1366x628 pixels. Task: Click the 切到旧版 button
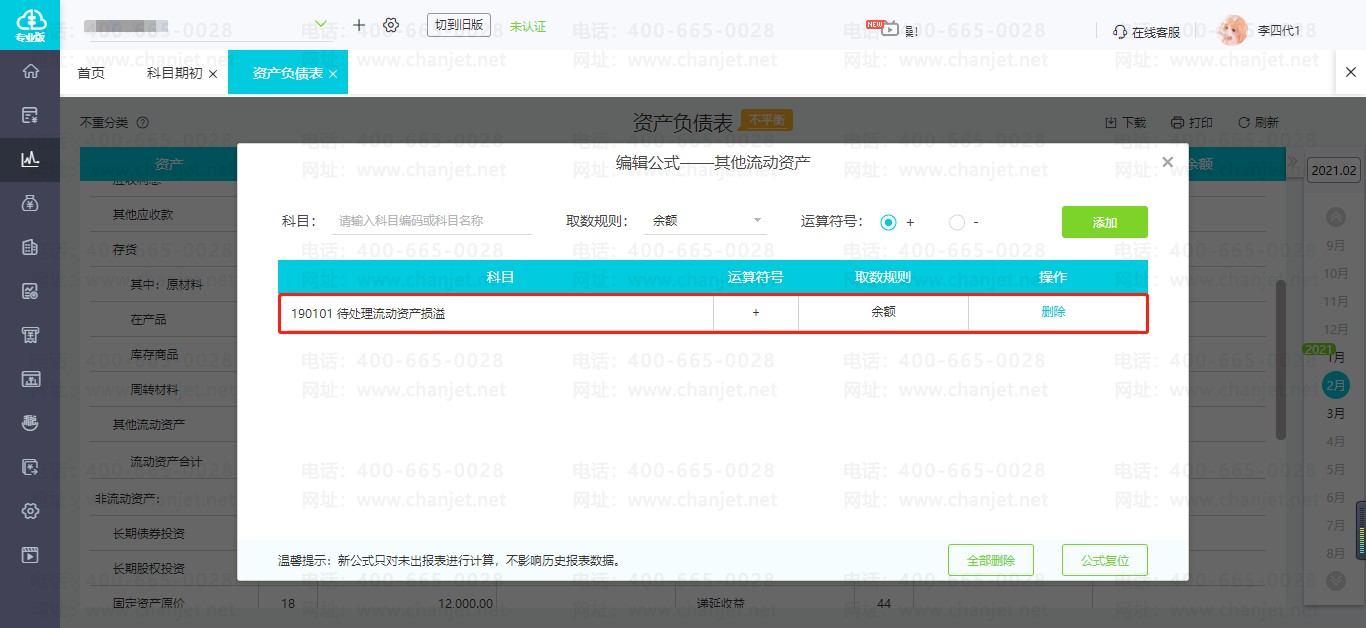pyautogui.click(x=459, y=25)
